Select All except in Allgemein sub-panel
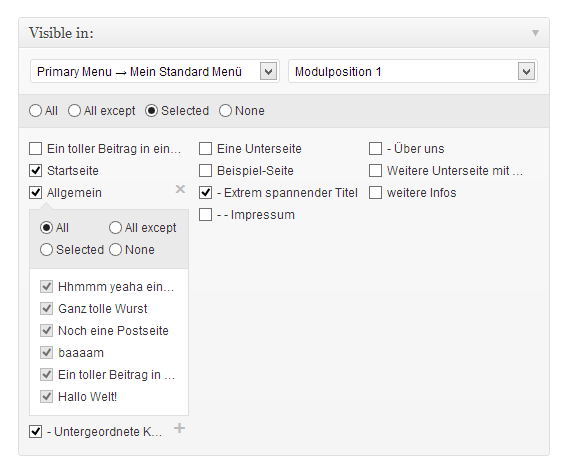The height and width of the screenshot is (472, 569). [115, 228]
